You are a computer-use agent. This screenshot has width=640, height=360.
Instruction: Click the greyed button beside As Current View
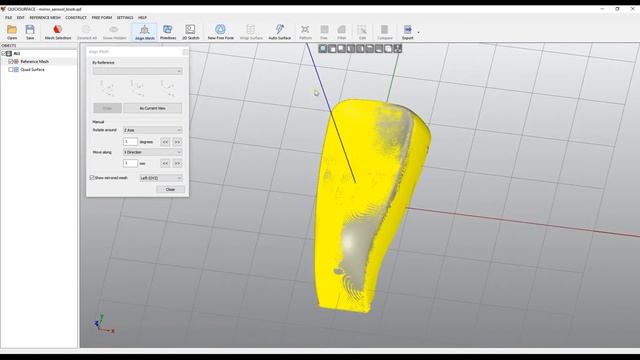107,108
